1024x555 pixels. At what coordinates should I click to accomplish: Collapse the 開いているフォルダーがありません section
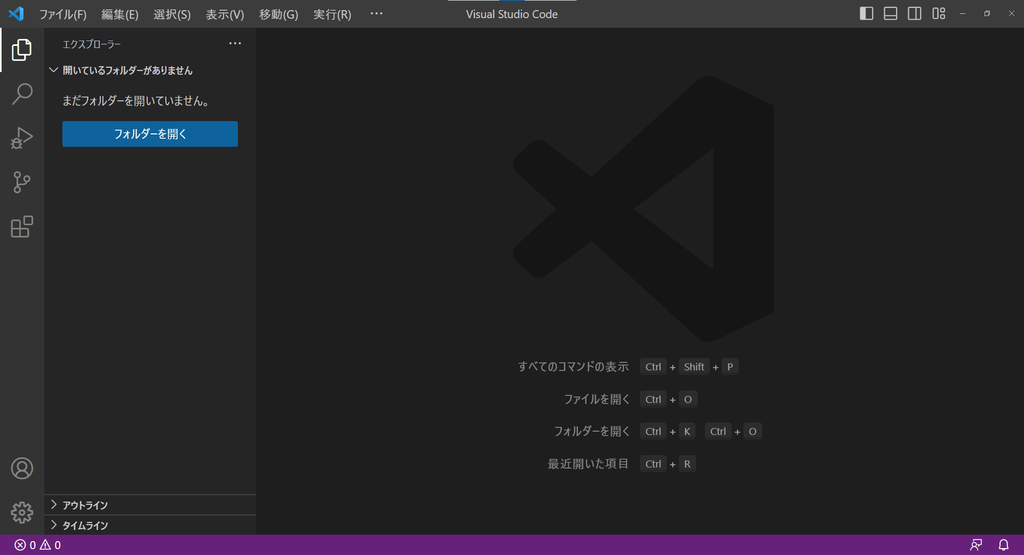150,71
